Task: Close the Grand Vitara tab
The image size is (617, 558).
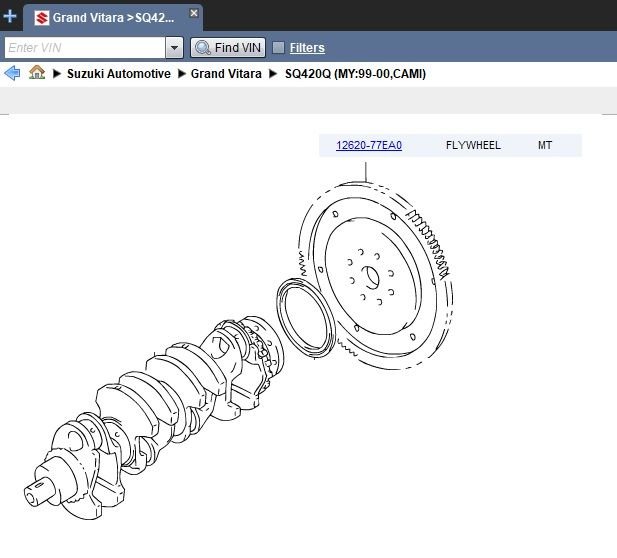Action: click(x=194, y=13)
